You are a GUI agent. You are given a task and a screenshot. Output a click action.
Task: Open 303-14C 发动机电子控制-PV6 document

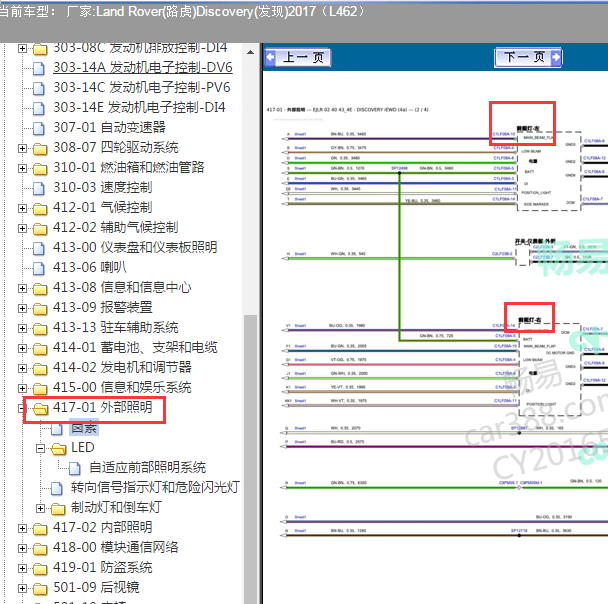142,87
